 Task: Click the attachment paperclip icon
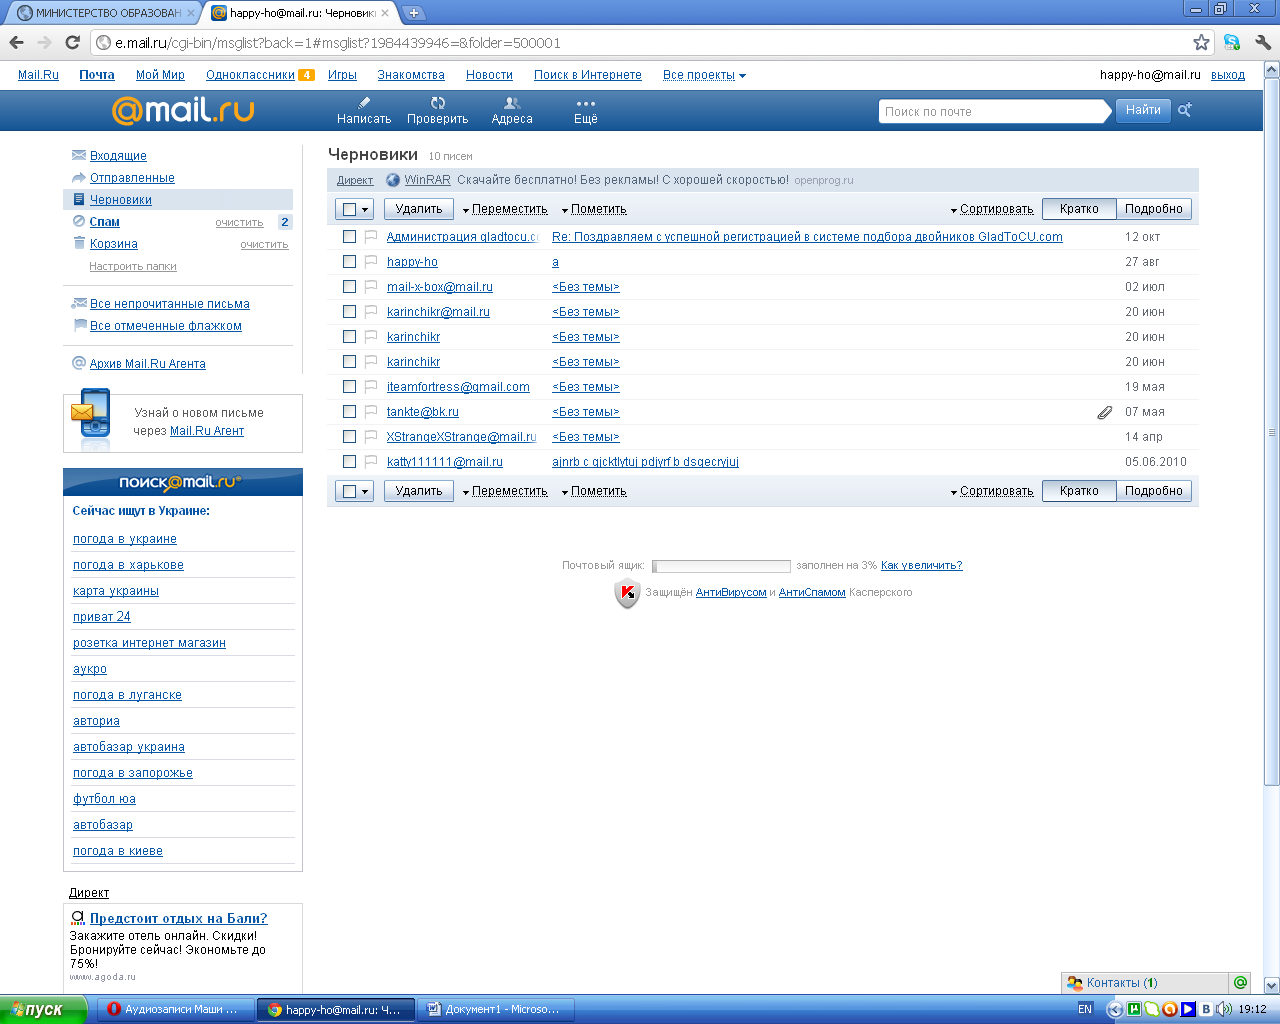(x=1104, y=412)
